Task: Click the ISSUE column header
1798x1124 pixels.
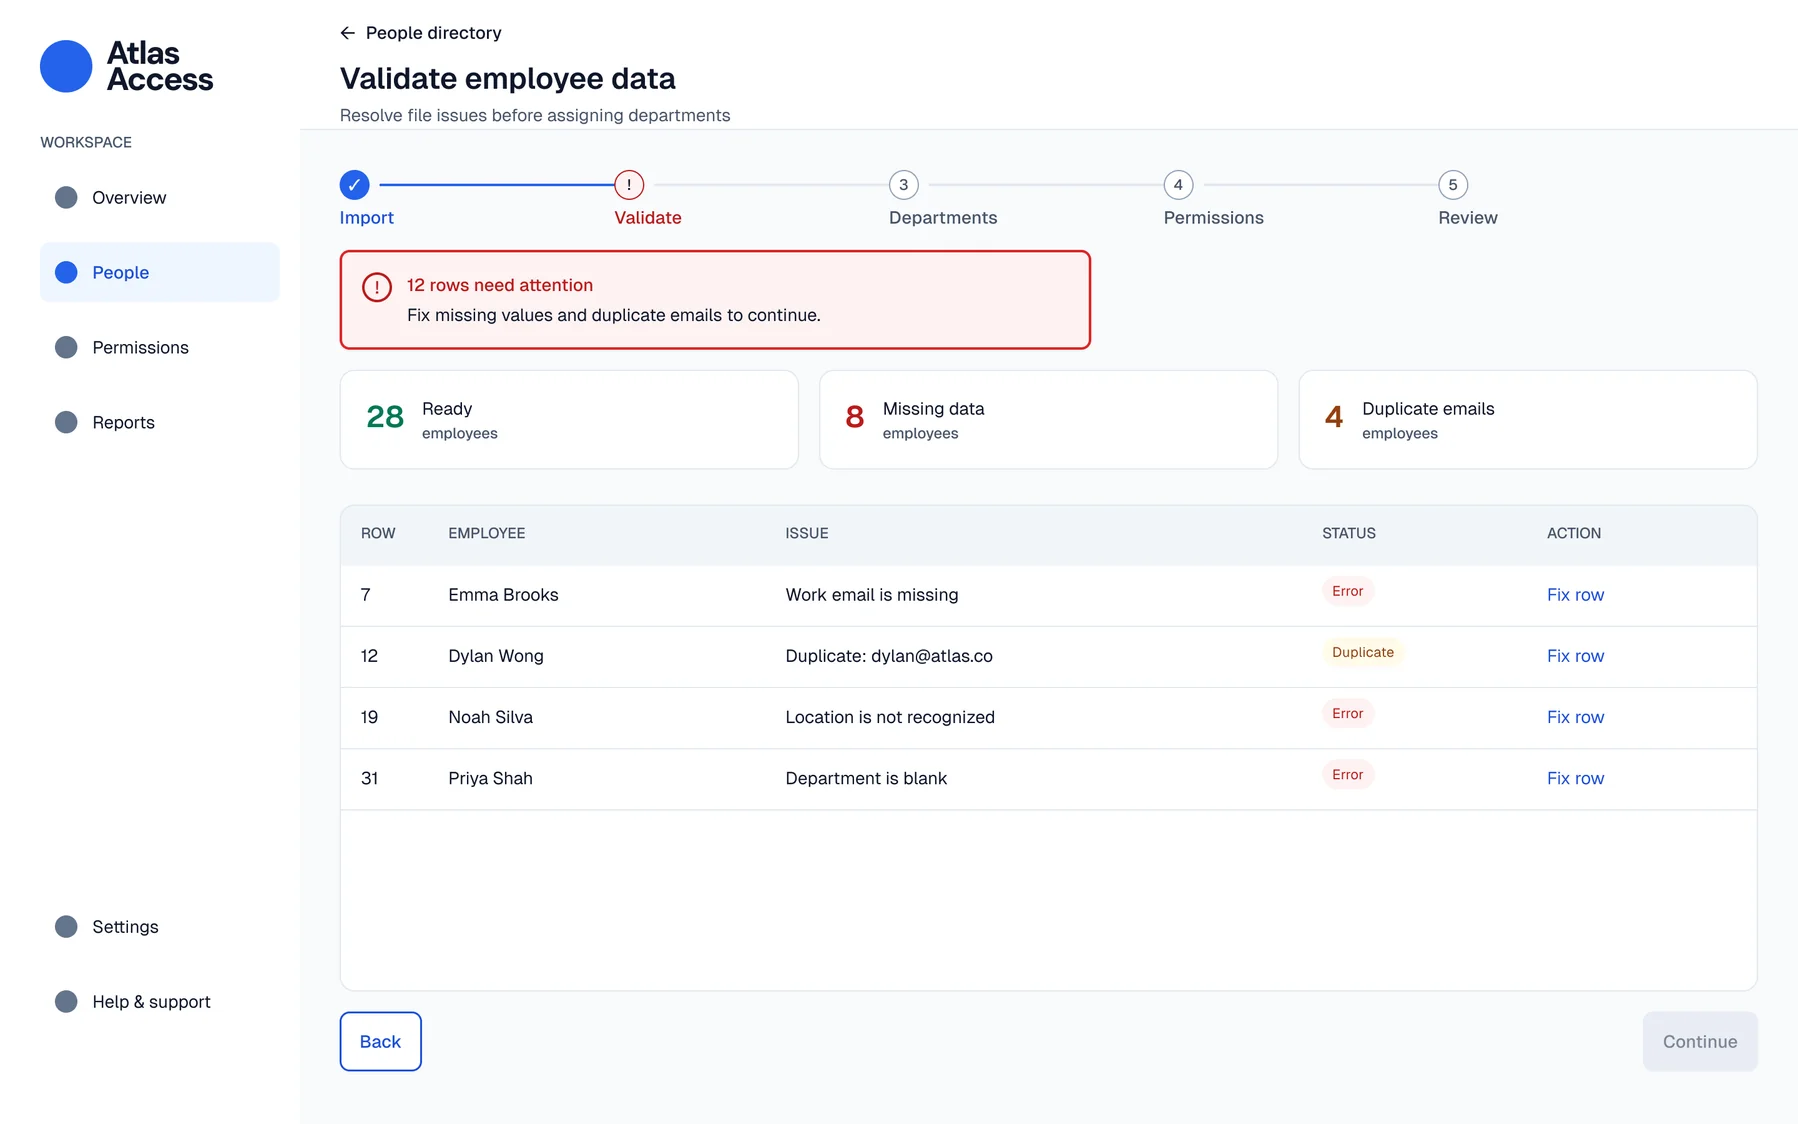Action: point(807,533)
